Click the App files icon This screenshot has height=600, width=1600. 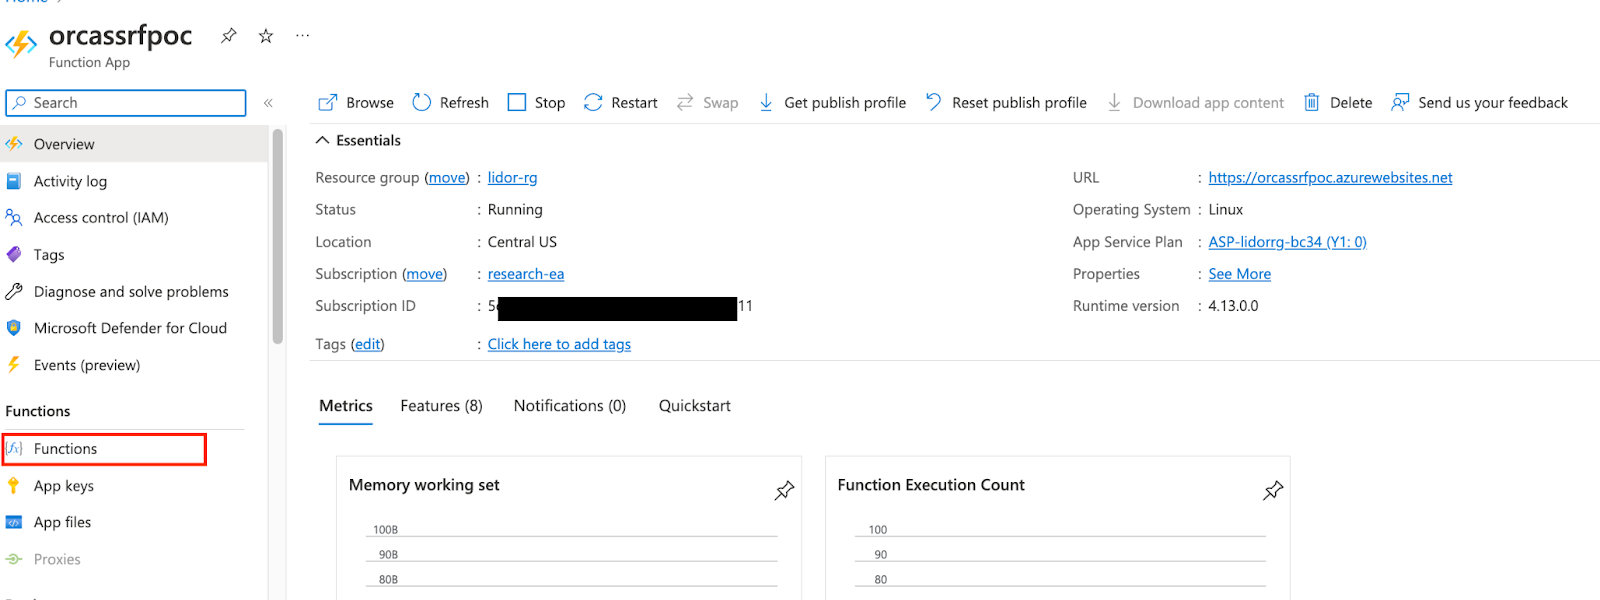14,522
